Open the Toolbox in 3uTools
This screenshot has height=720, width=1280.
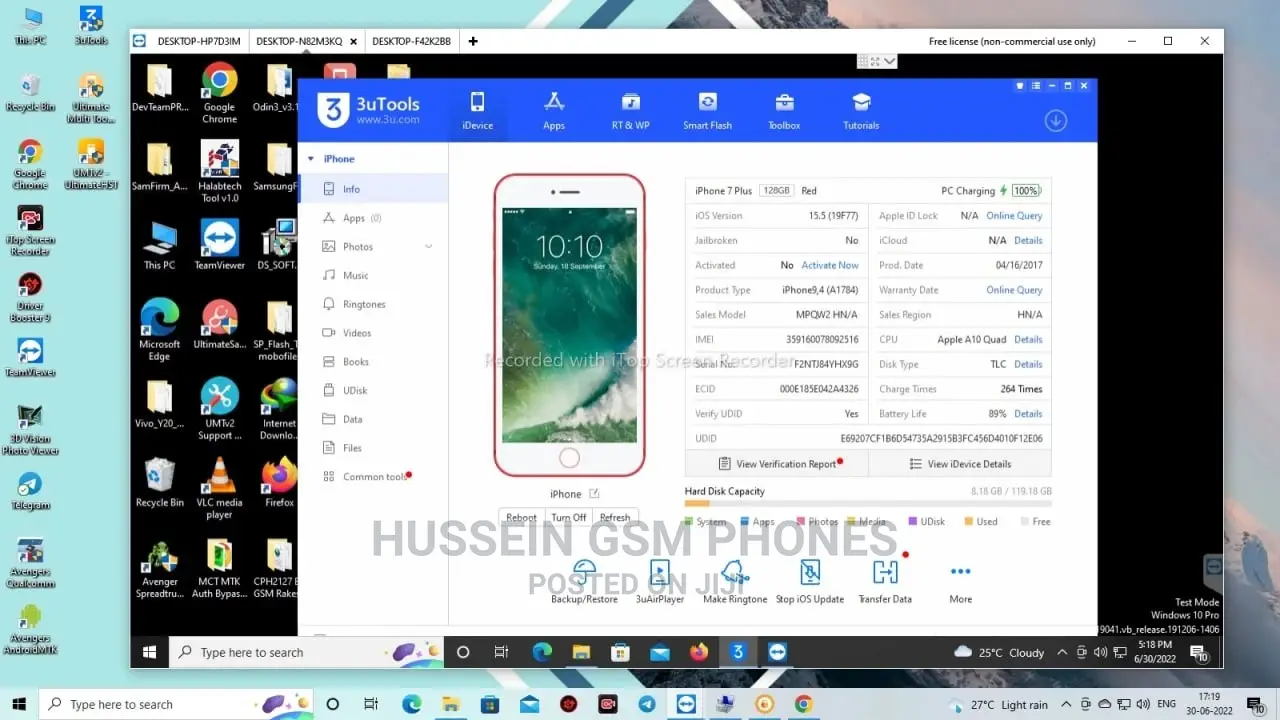pos(784,110)
